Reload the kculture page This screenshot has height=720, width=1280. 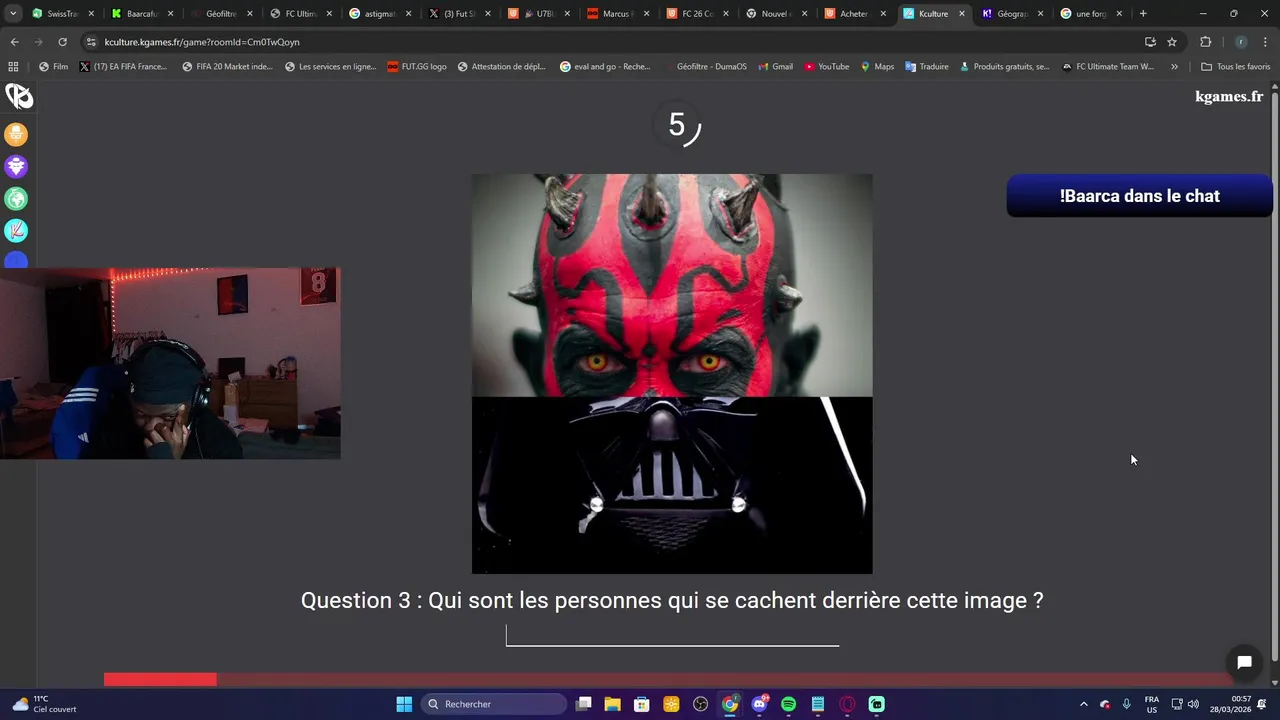point(62,42)
